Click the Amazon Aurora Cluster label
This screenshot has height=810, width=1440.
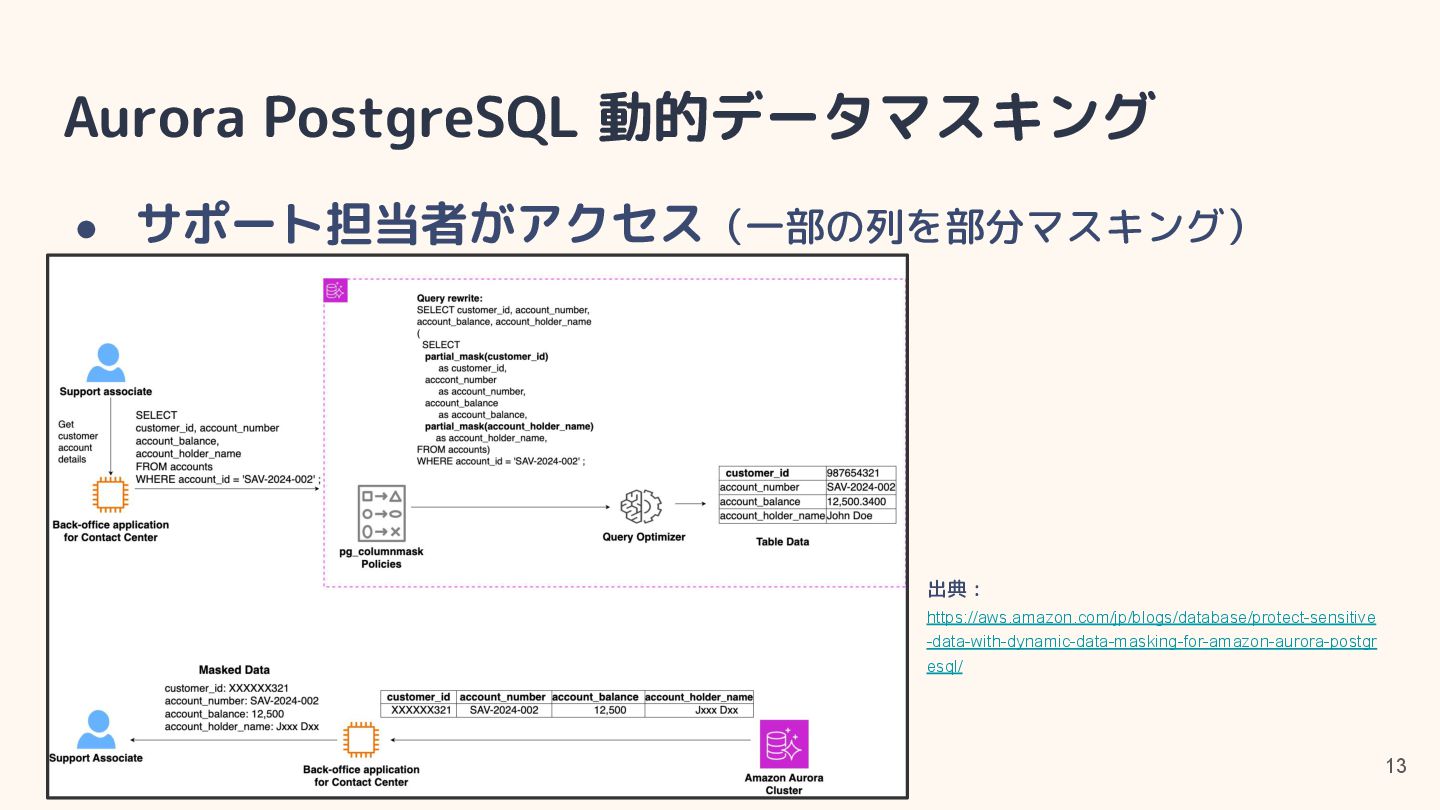784,784
